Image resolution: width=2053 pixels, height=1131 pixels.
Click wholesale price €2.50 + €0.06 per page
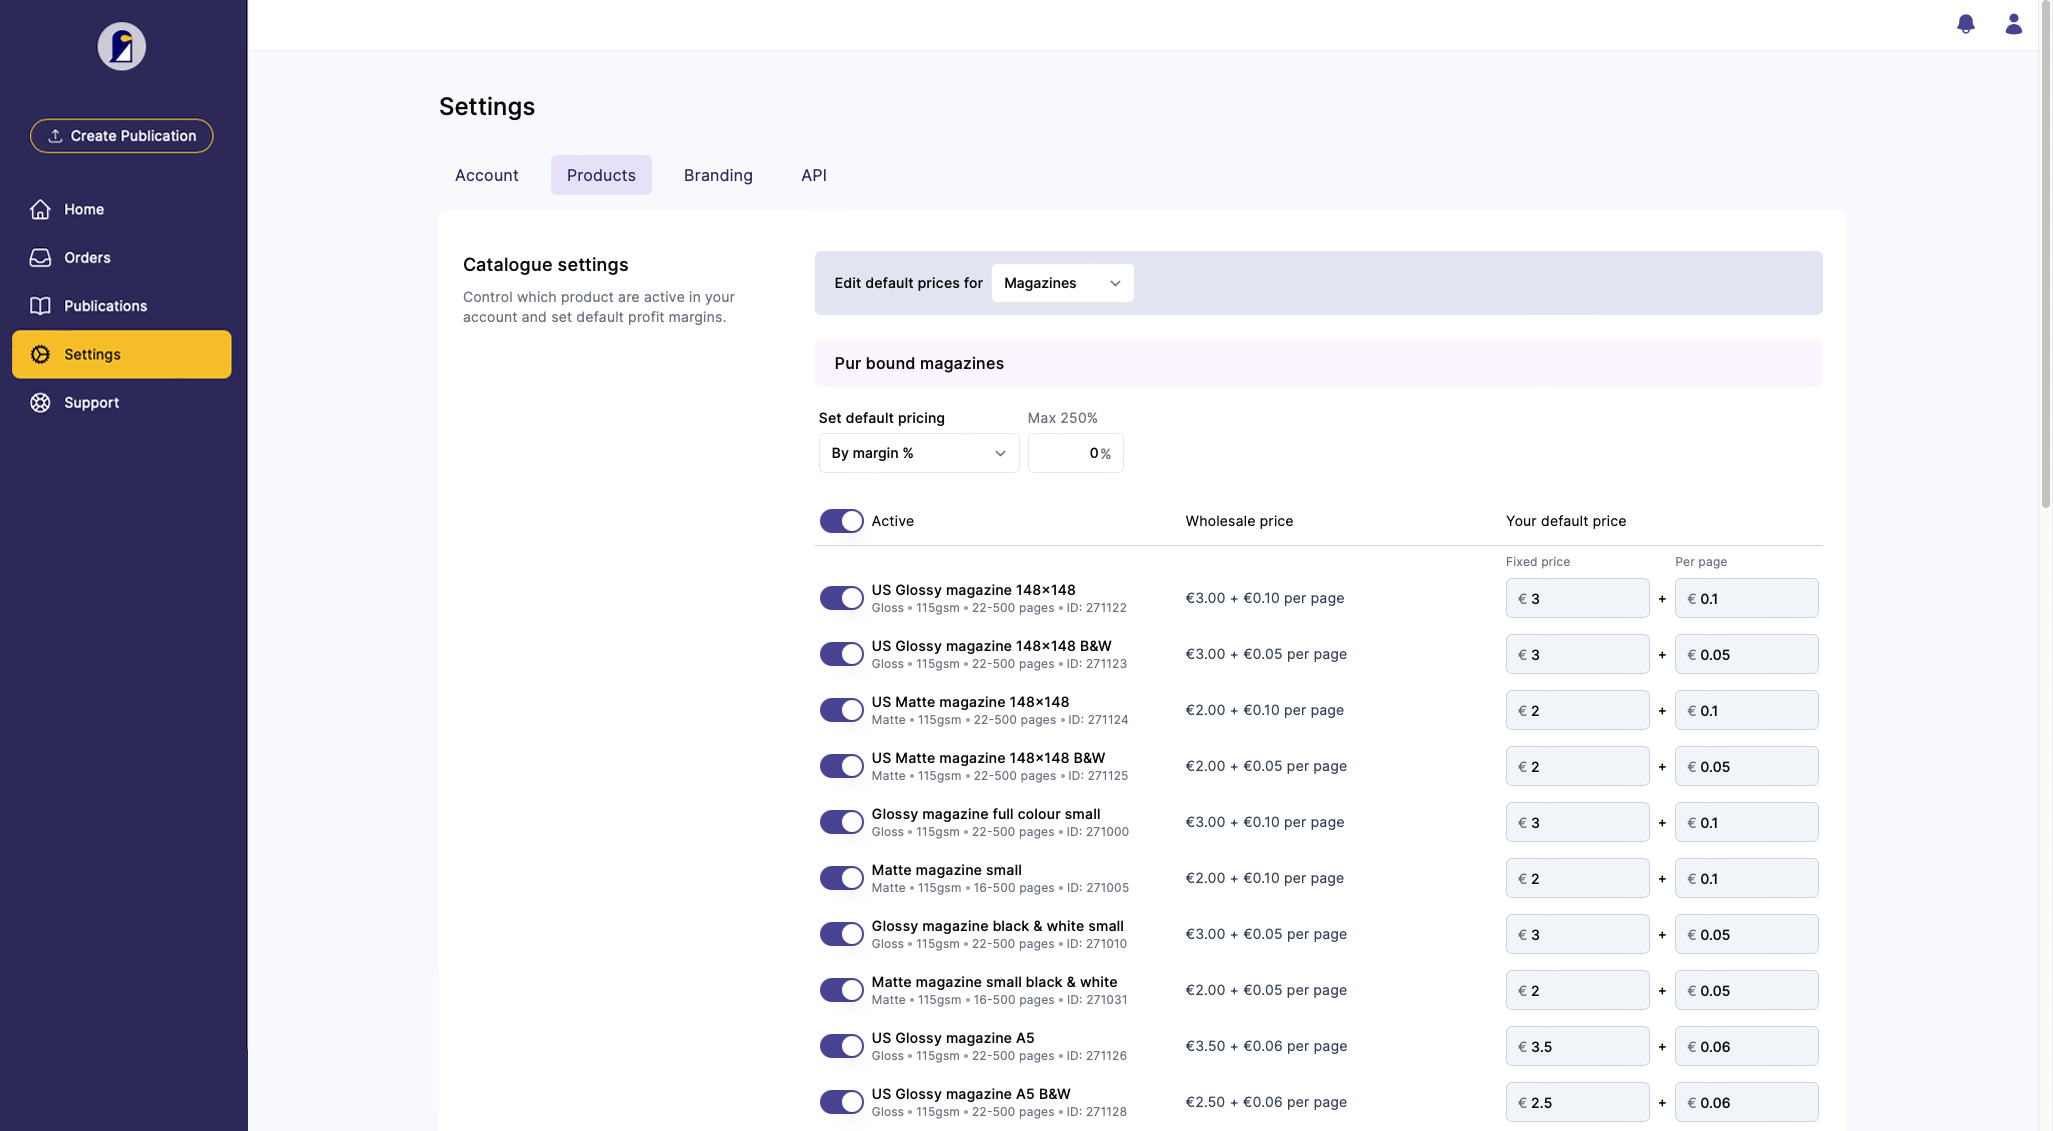[1266, 1102]
